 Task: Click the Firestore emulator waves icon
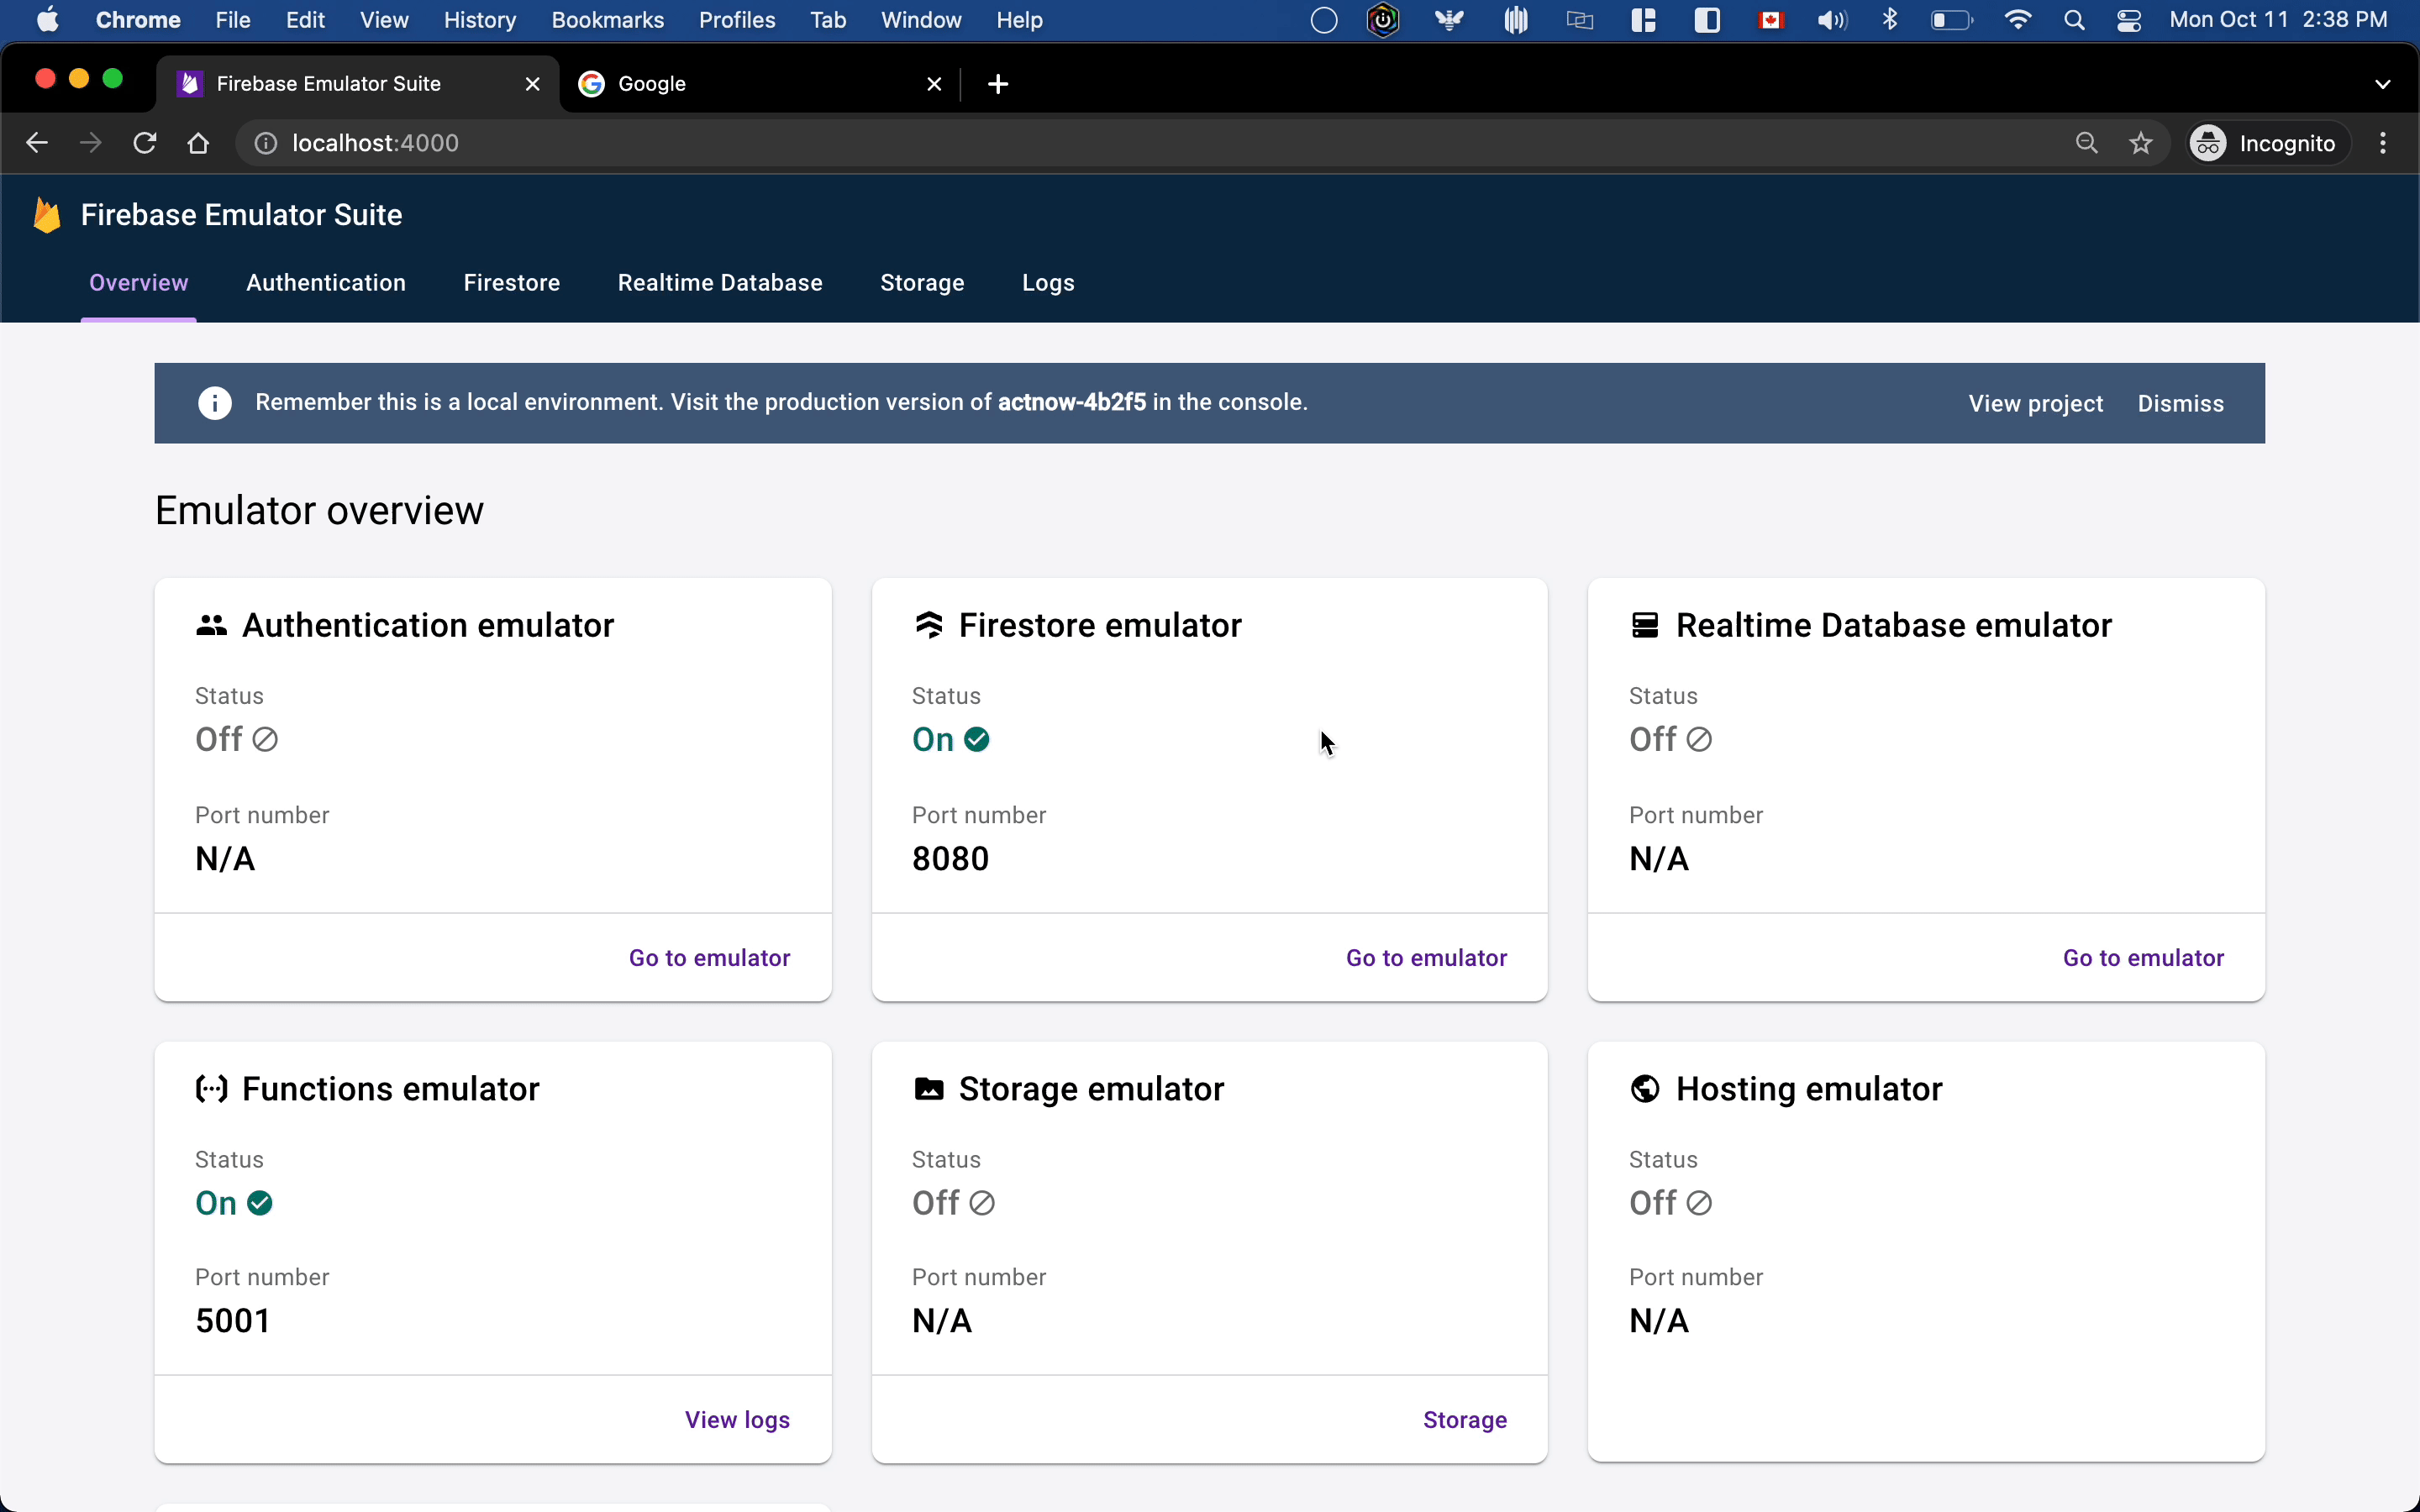click(929, 626)
